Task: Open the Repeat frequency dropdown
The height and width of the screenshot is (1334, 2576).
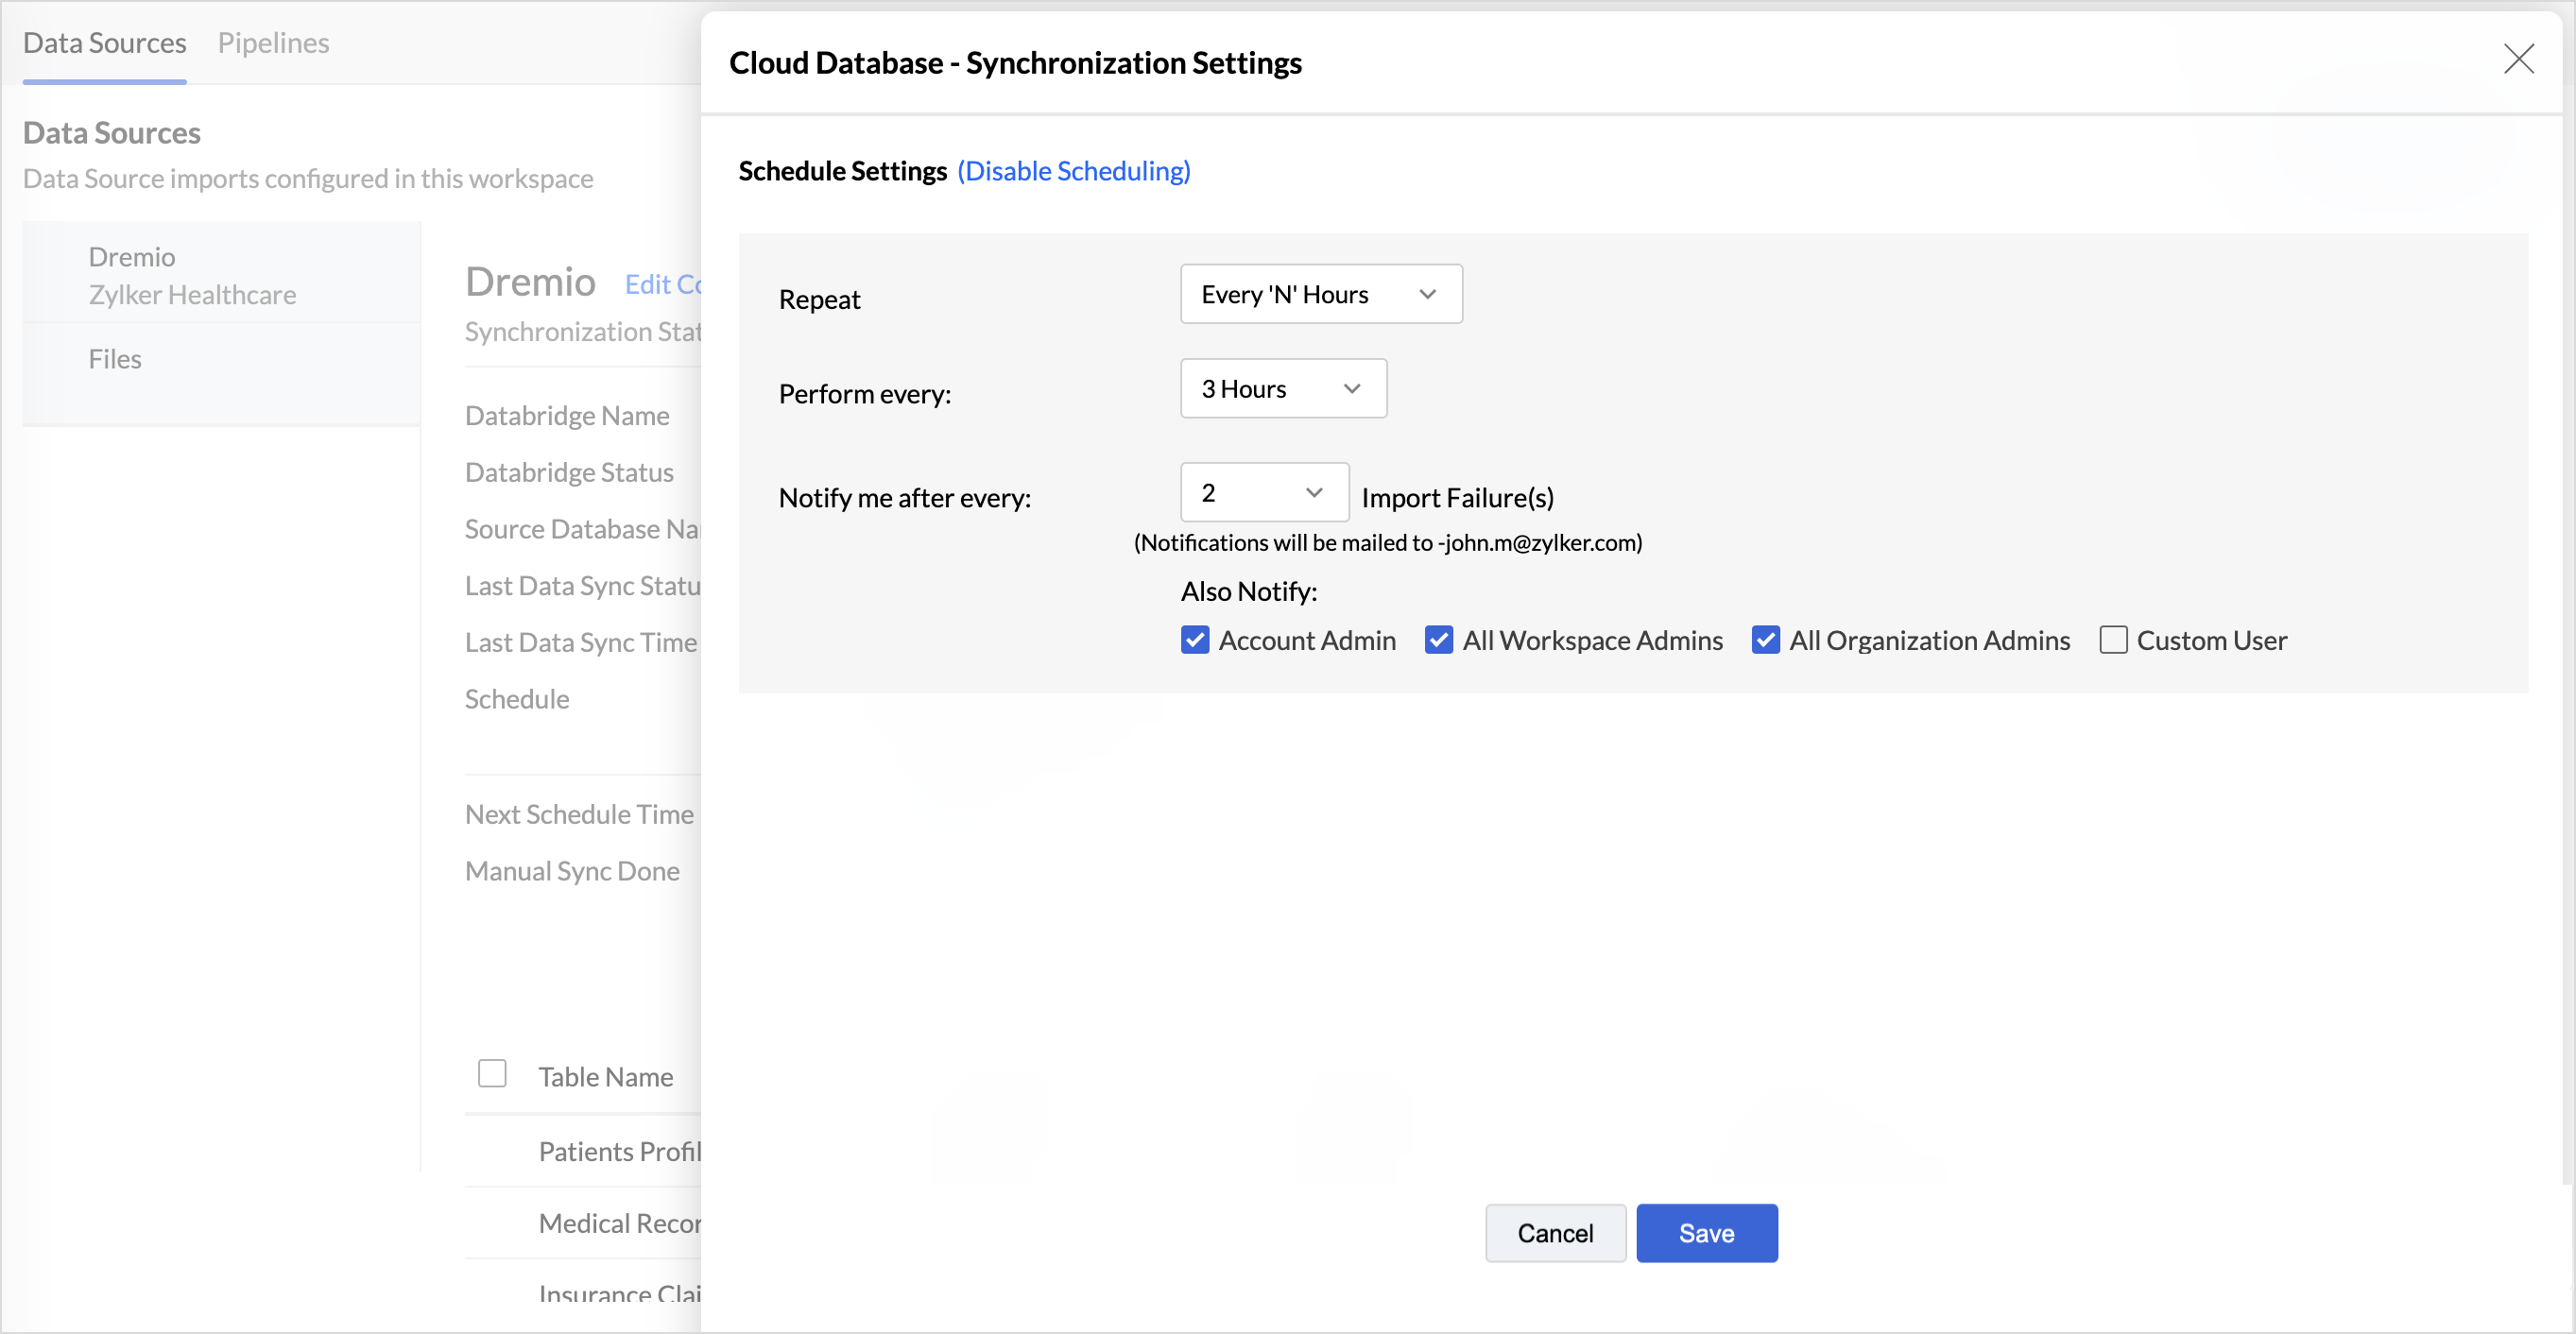Action: tap(1320, 294)
